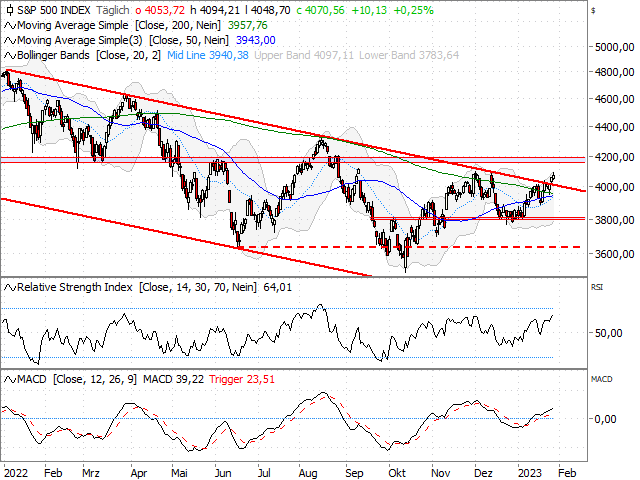Click the 4800,00 price axis label
Screen dimensions: 640x480
coord(614,72)
